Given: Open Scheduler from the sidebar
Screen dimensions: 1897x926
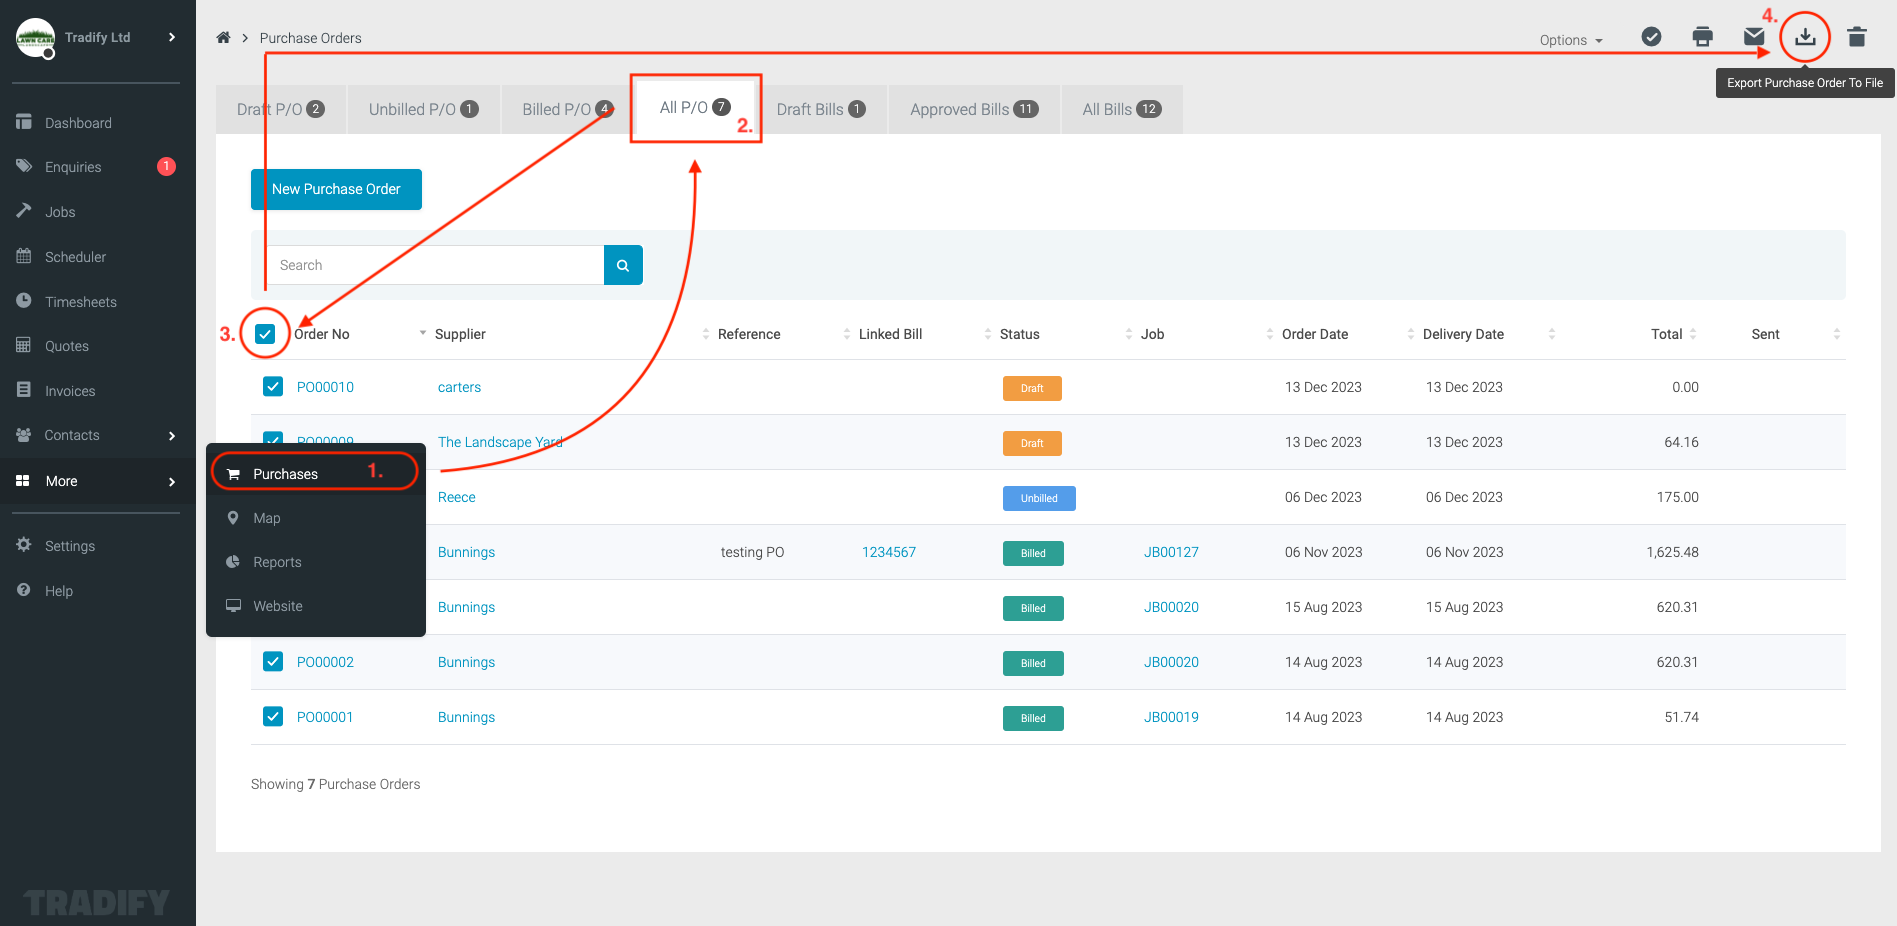Looking at the screenshot, I should 75,257.
